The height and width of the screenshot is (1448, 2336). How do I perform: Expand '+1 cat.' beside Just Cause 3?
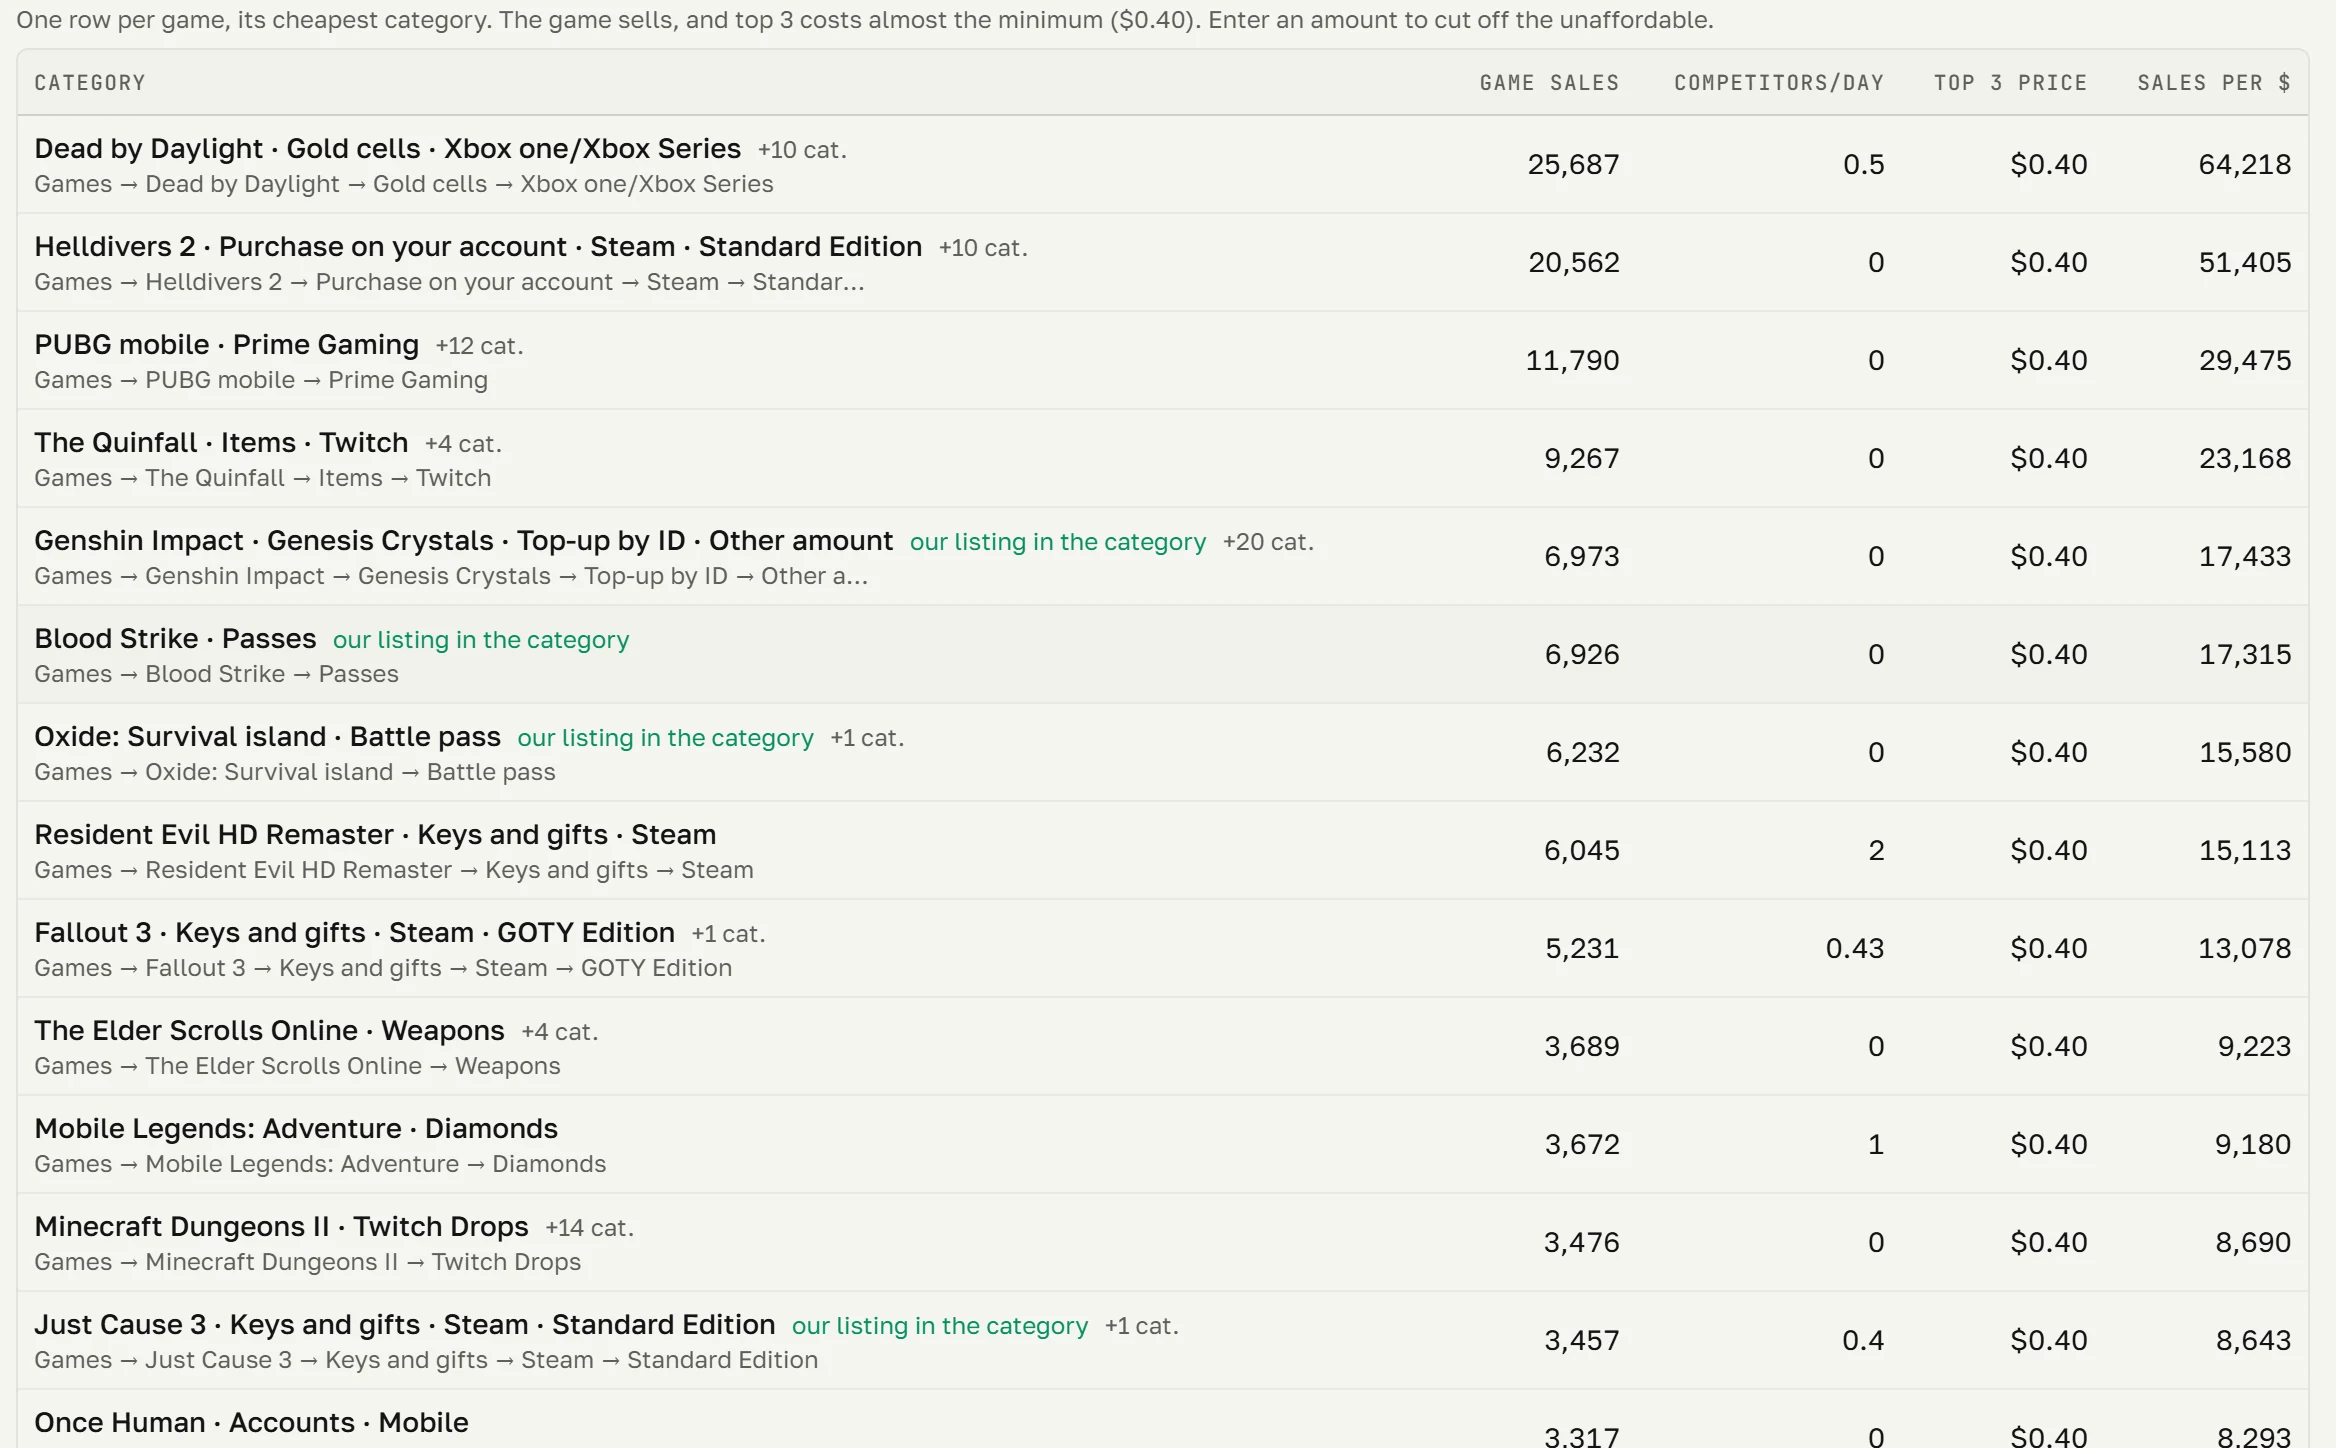[1142, 1326]
